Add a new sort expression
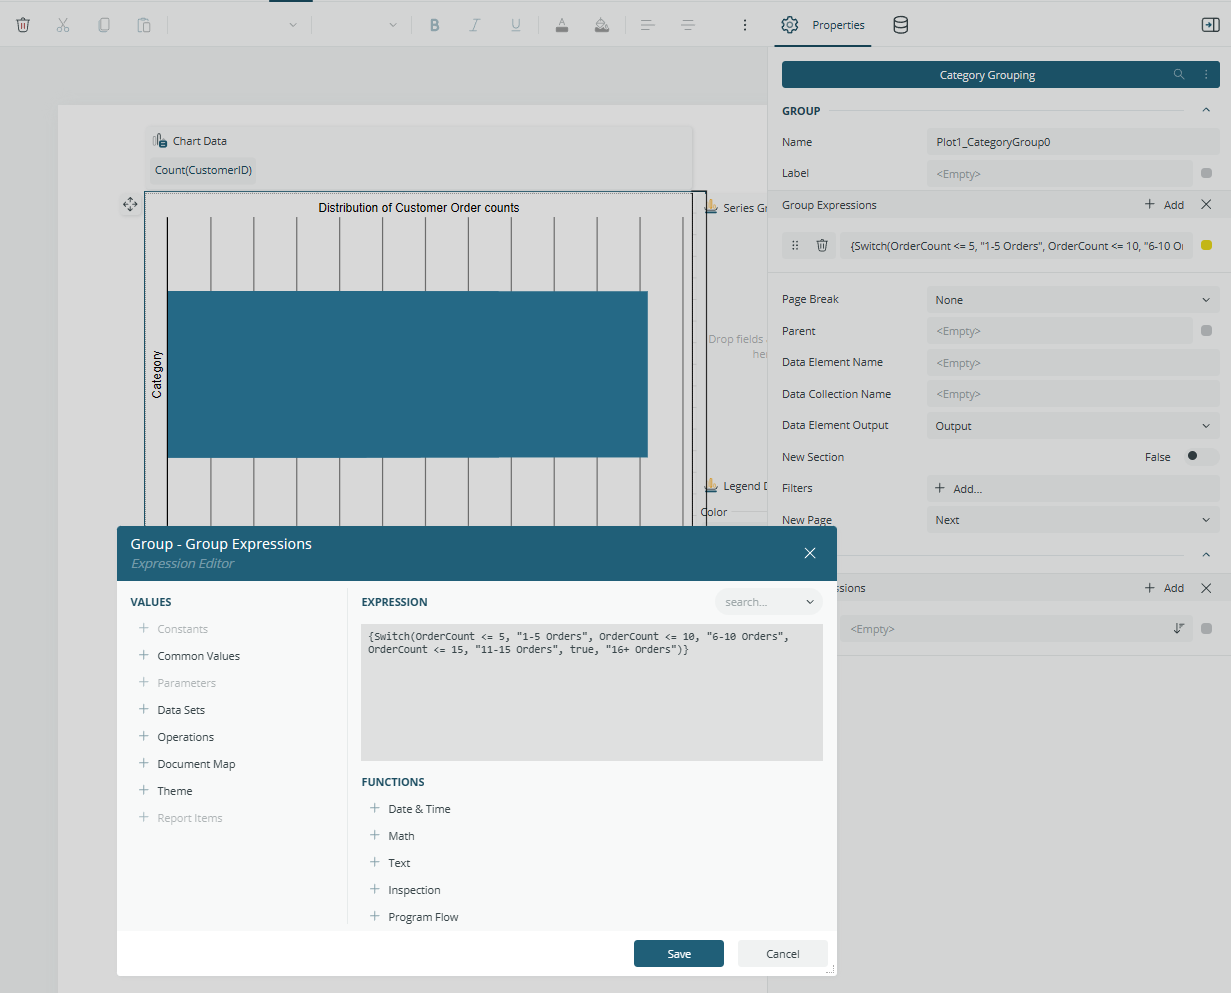Viewport: 1231px width, 993px height. click(1164, 588)
